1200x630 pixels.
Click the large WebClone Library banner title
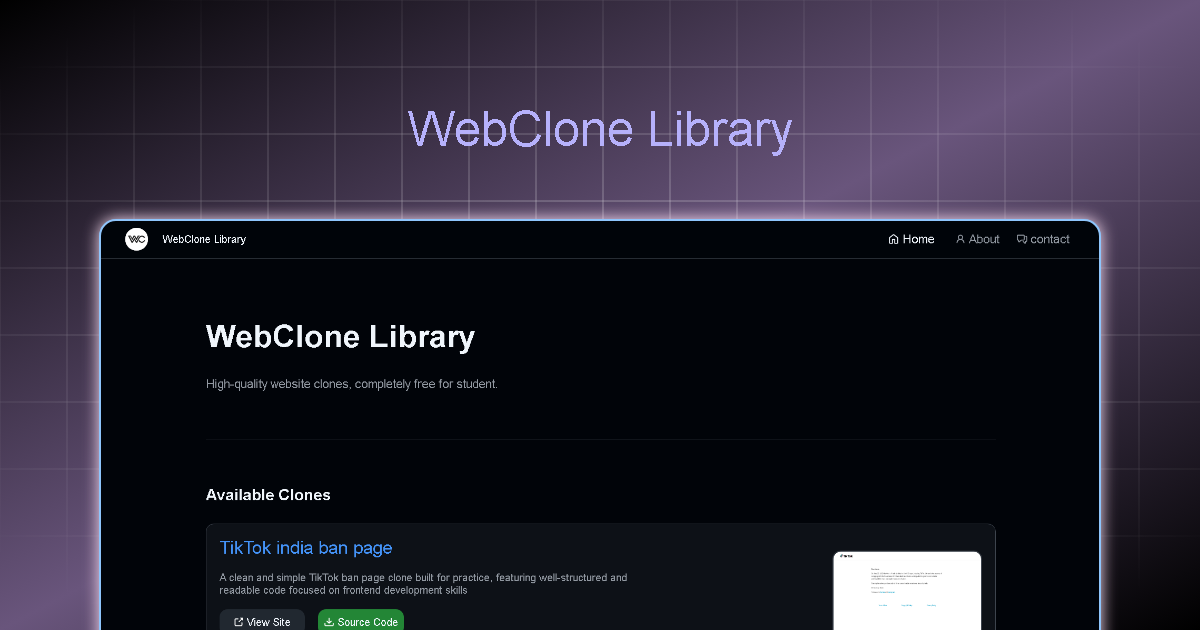[600, 131]
